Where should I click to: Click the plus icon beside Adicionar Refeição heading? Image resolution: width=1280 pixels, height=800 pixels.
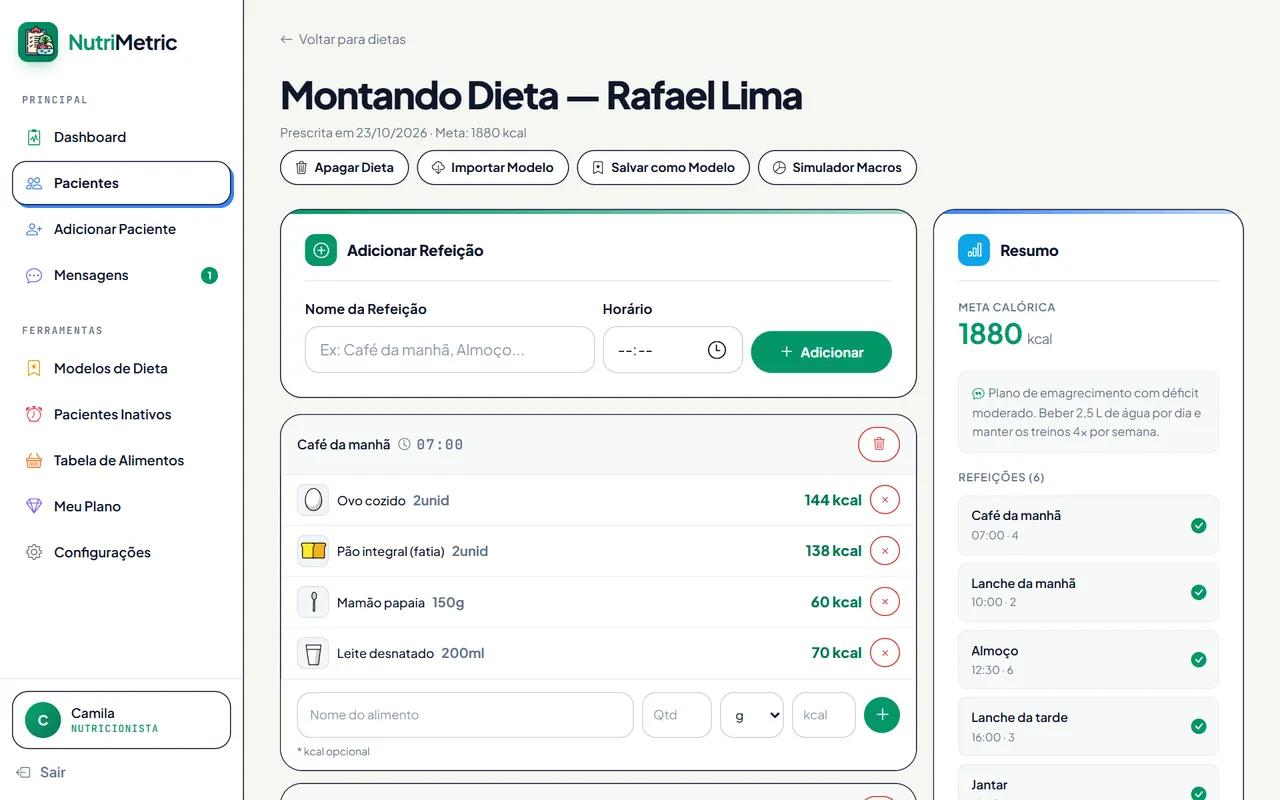[x=321, y=250]
